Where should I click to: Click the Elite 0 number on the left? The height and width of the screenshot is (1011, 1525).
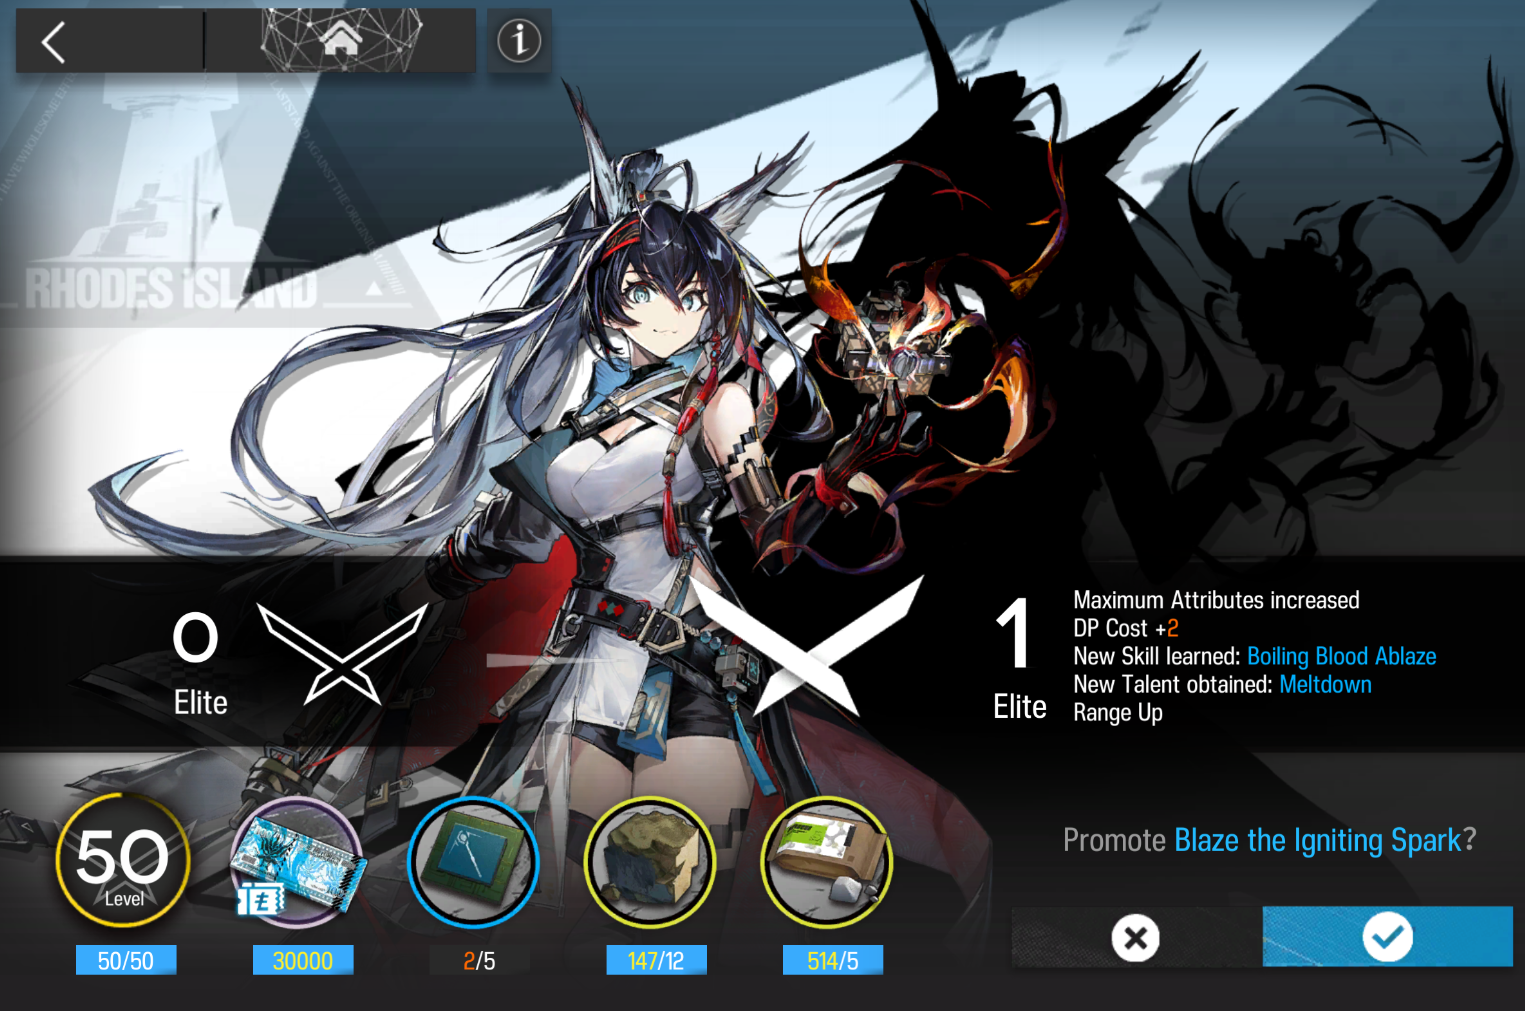(x=195, y=638)
